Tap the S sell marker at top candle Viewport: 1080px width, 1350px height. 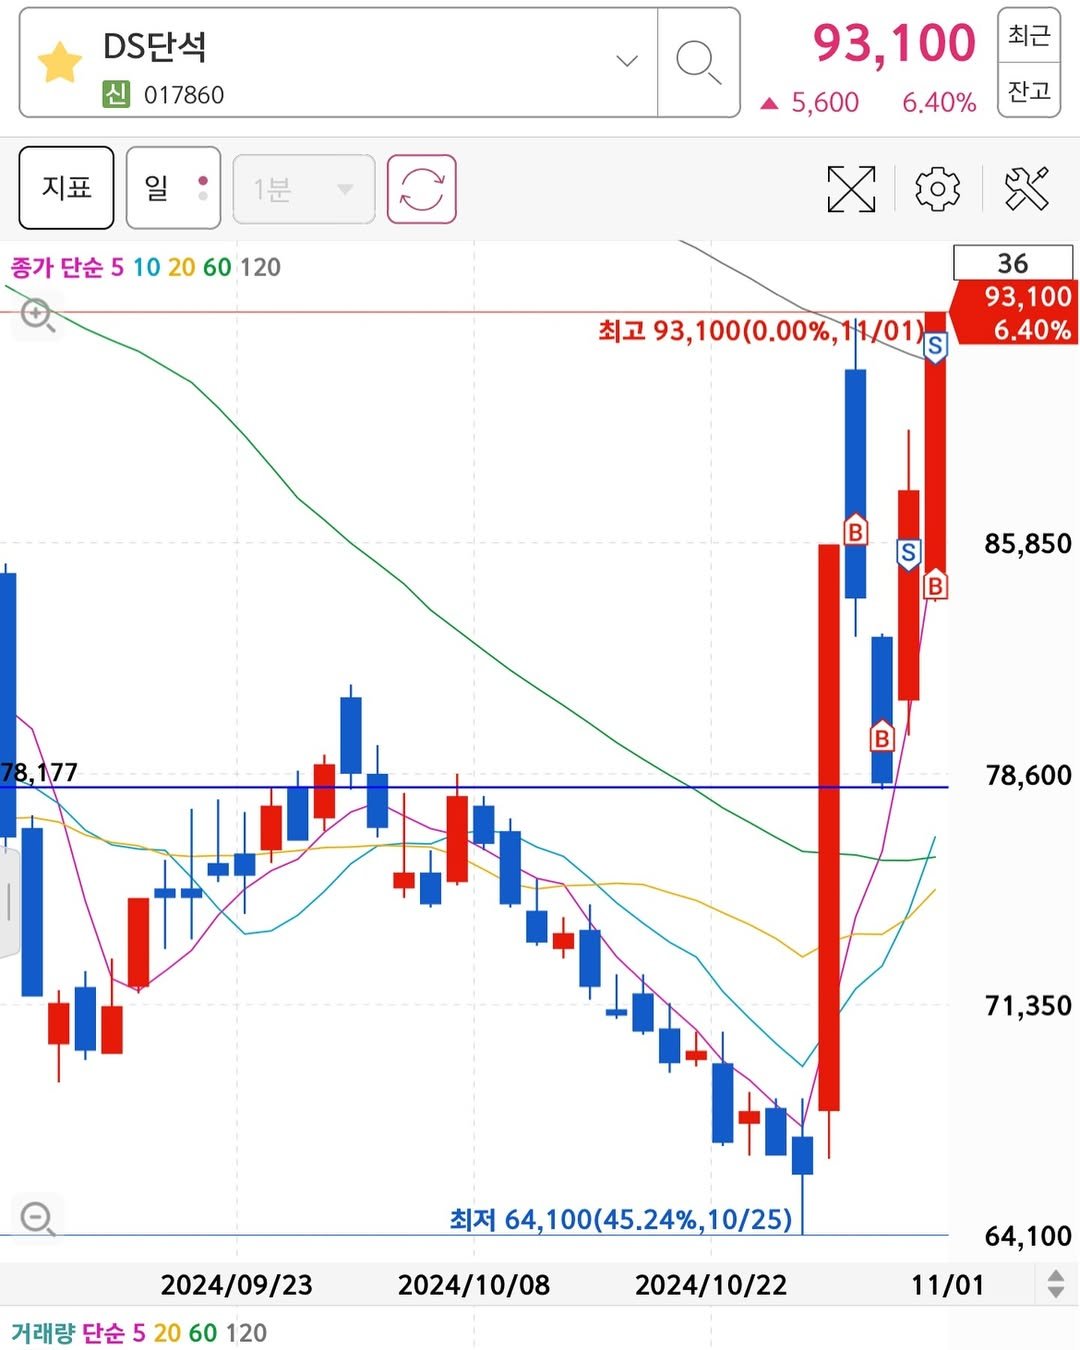point(935,347)
